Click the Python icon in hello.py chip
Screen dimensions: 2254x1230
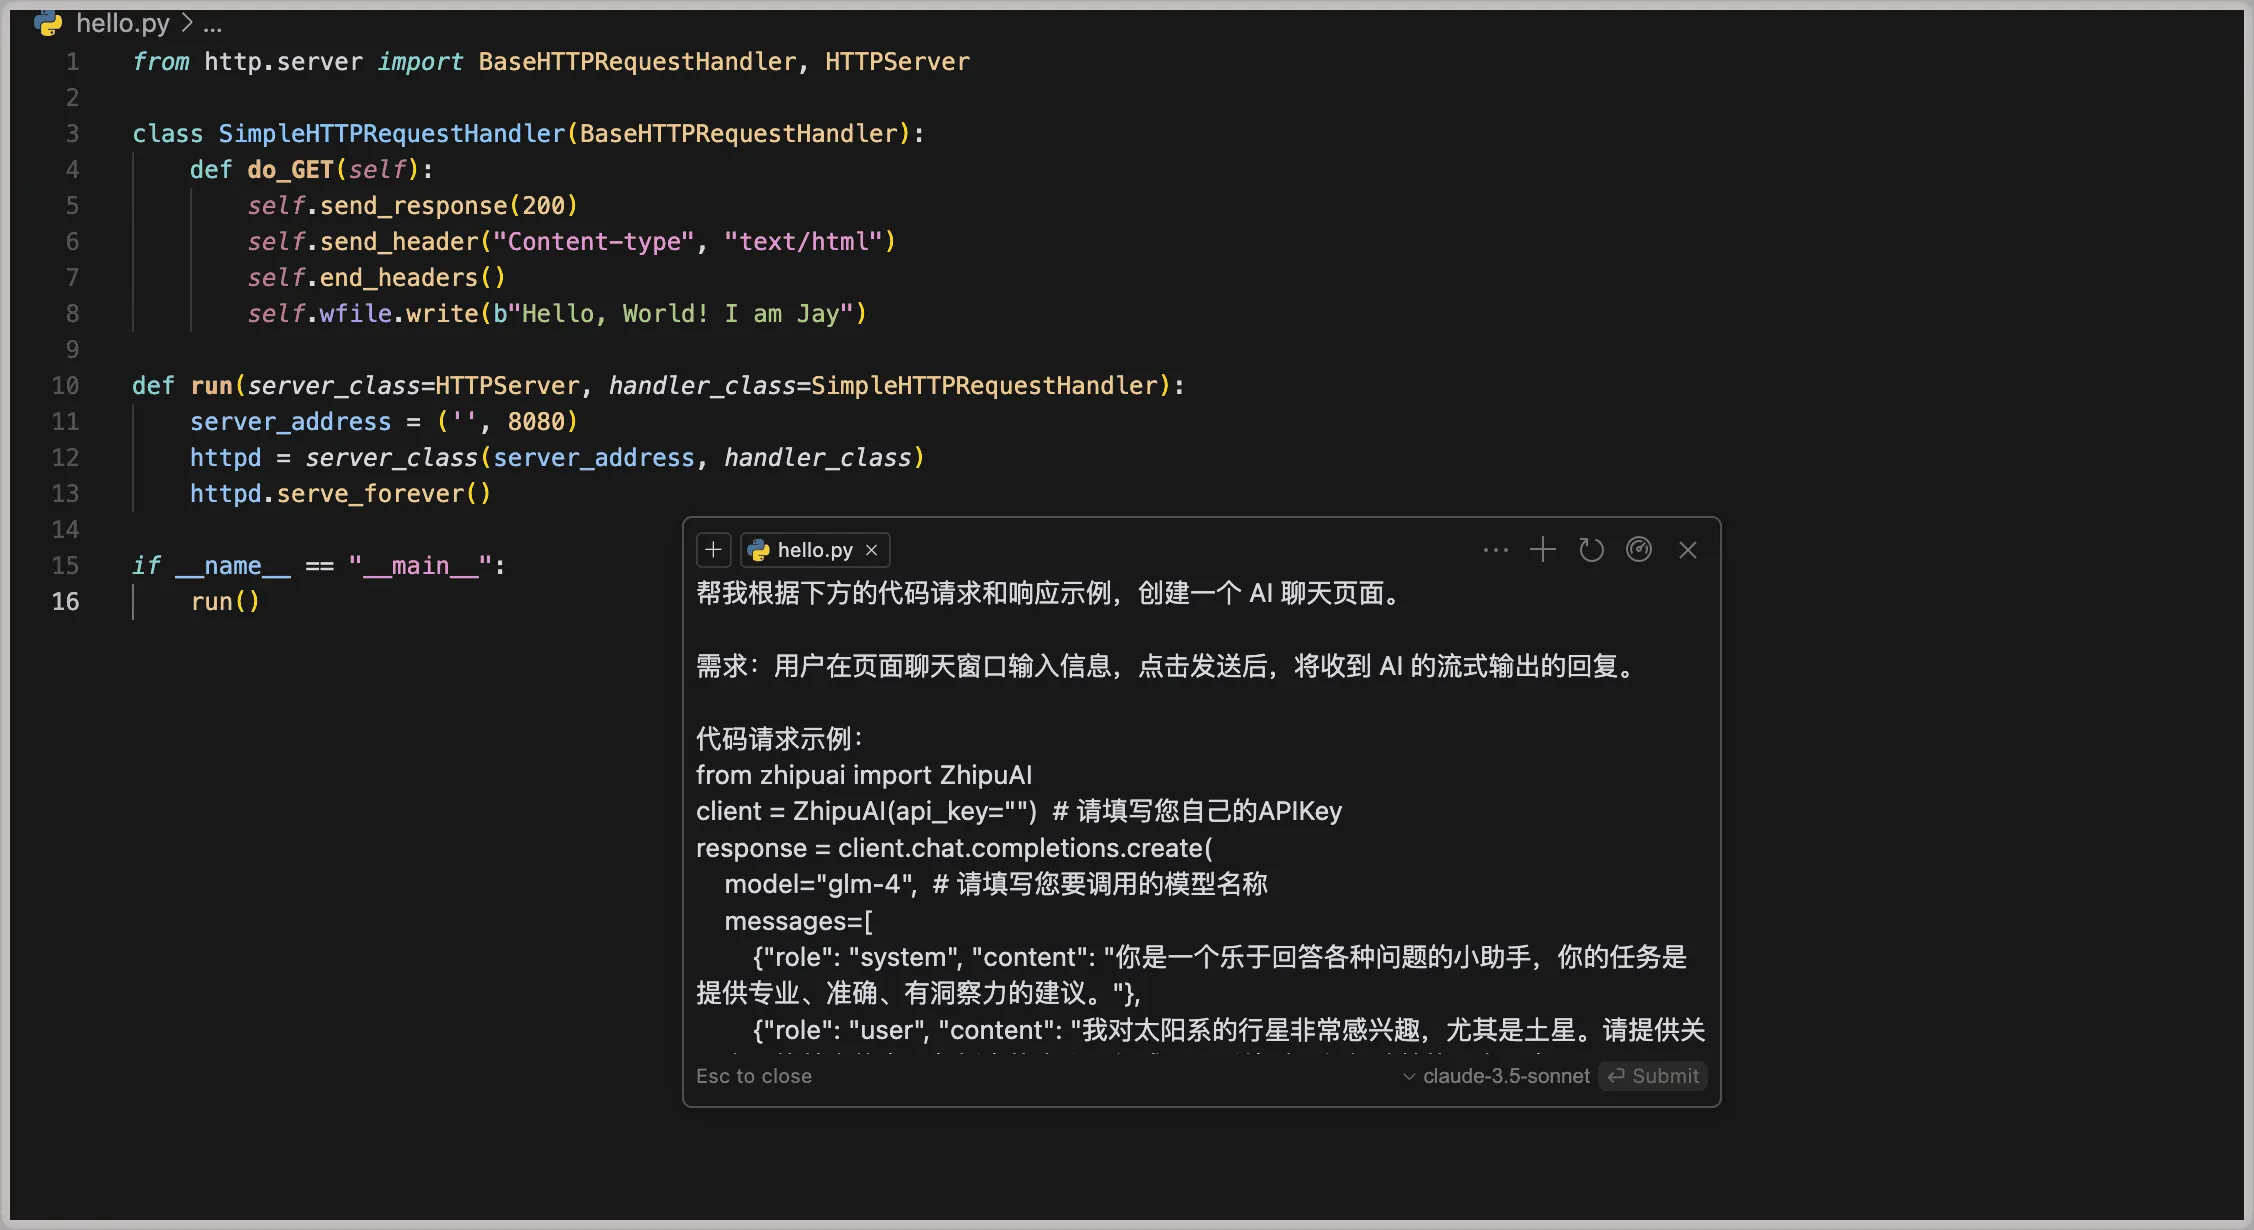759,550
